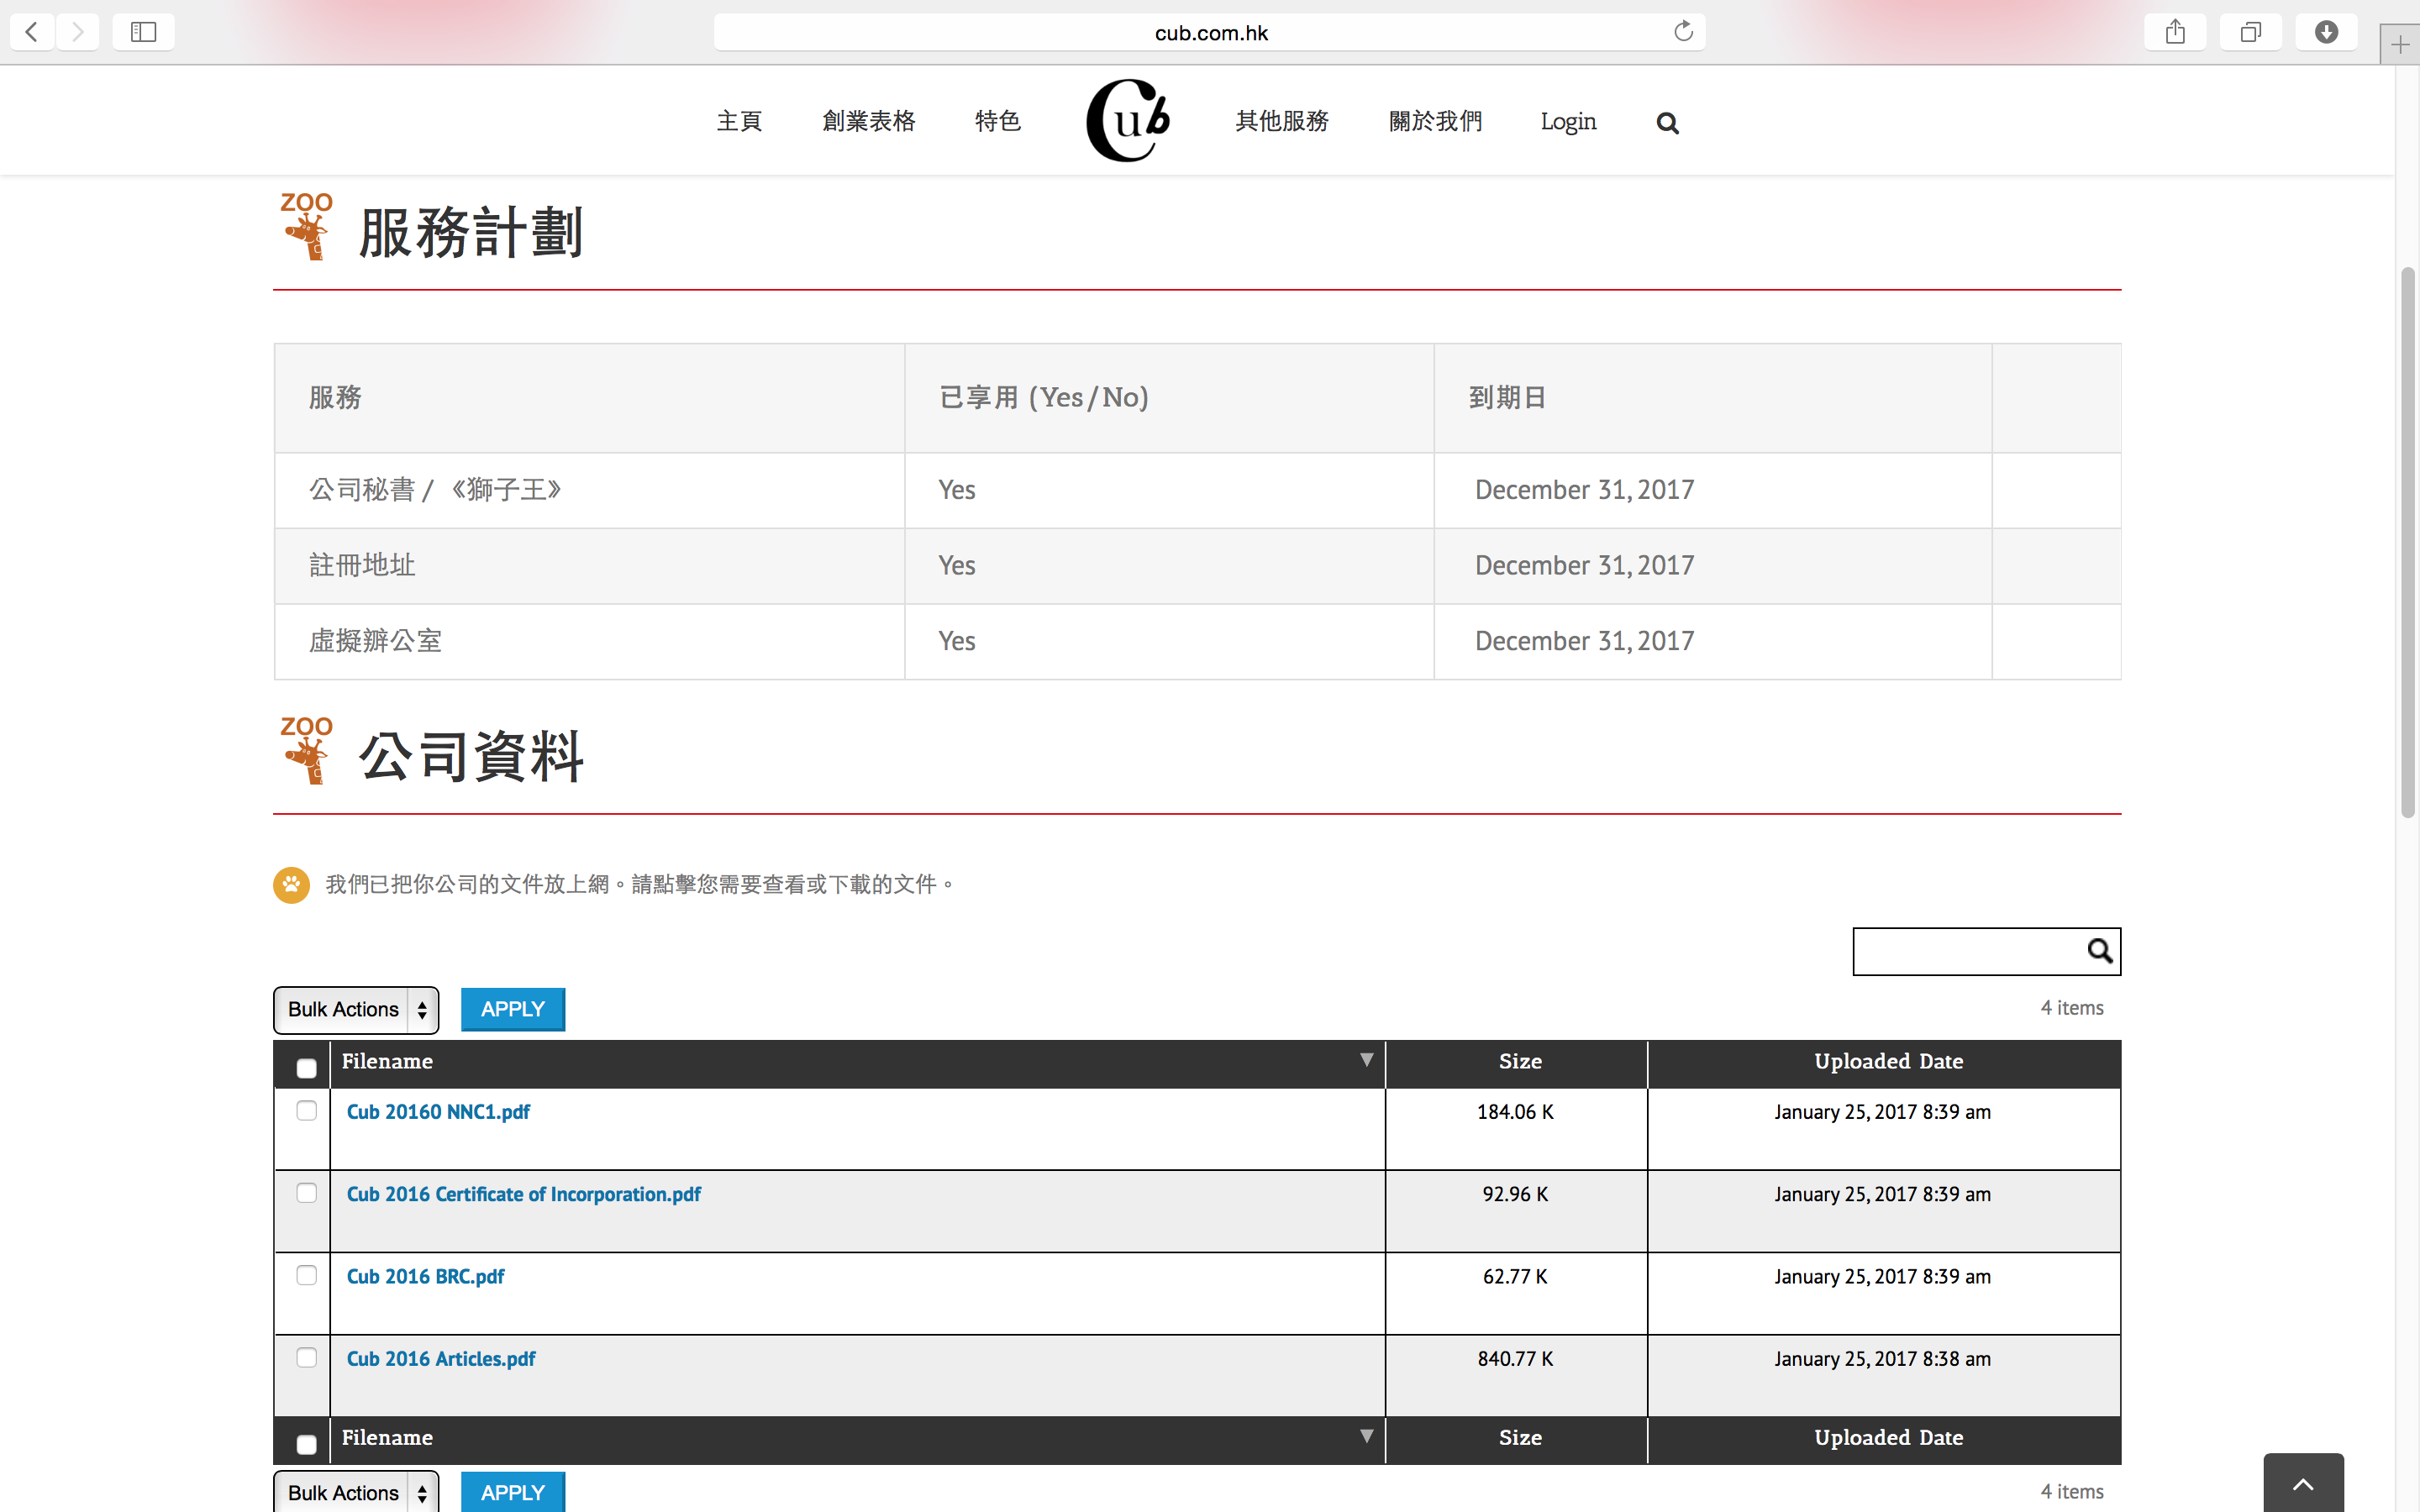Open Cub 20160 NNC1.pdf link
This screenshot has height=1512, width=2420.
point(438,1112)
